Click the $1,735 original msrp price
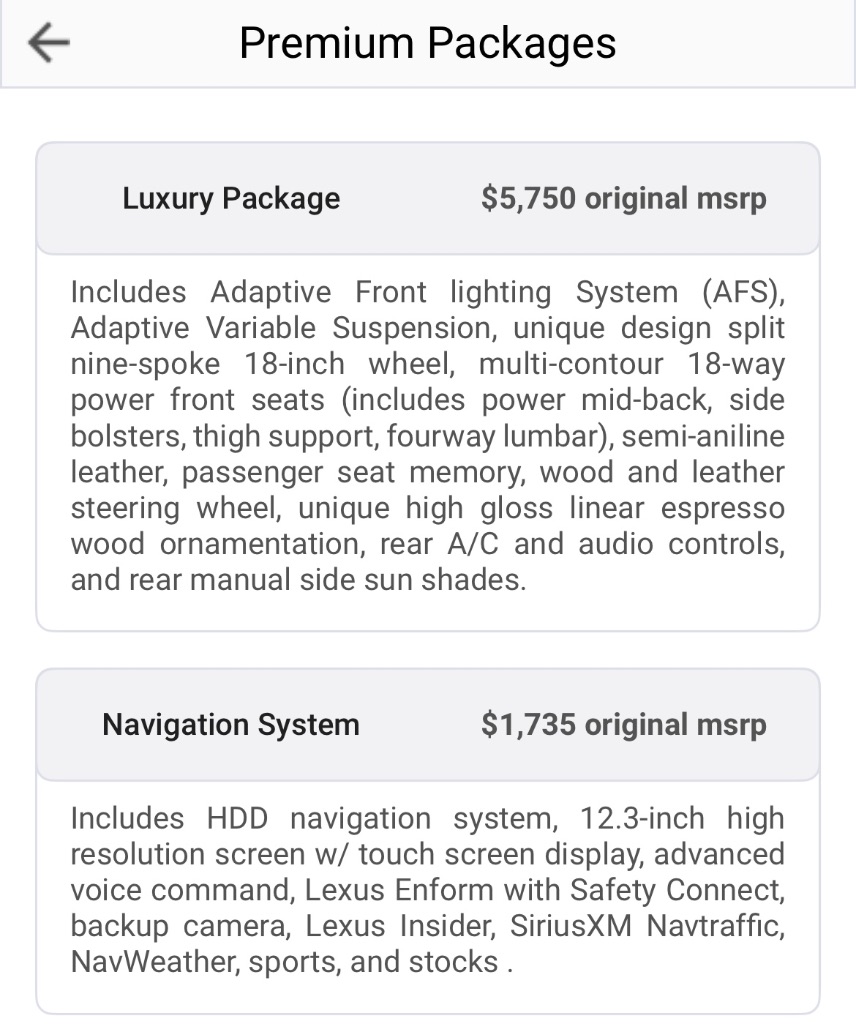 click(623, 724)
